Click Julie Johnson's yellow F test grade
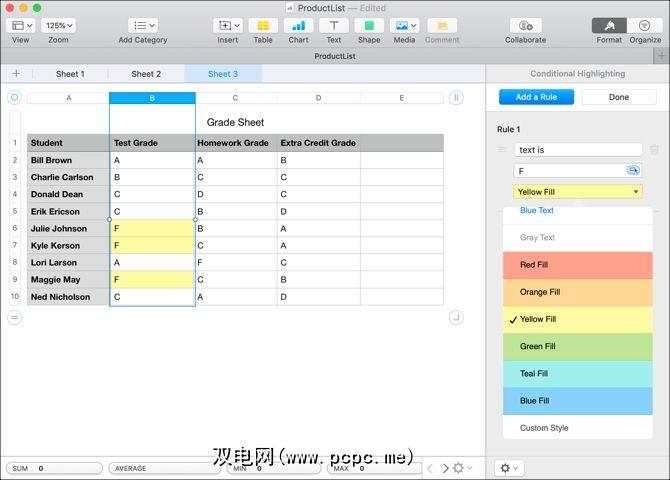670x480 pixels. 152,229
